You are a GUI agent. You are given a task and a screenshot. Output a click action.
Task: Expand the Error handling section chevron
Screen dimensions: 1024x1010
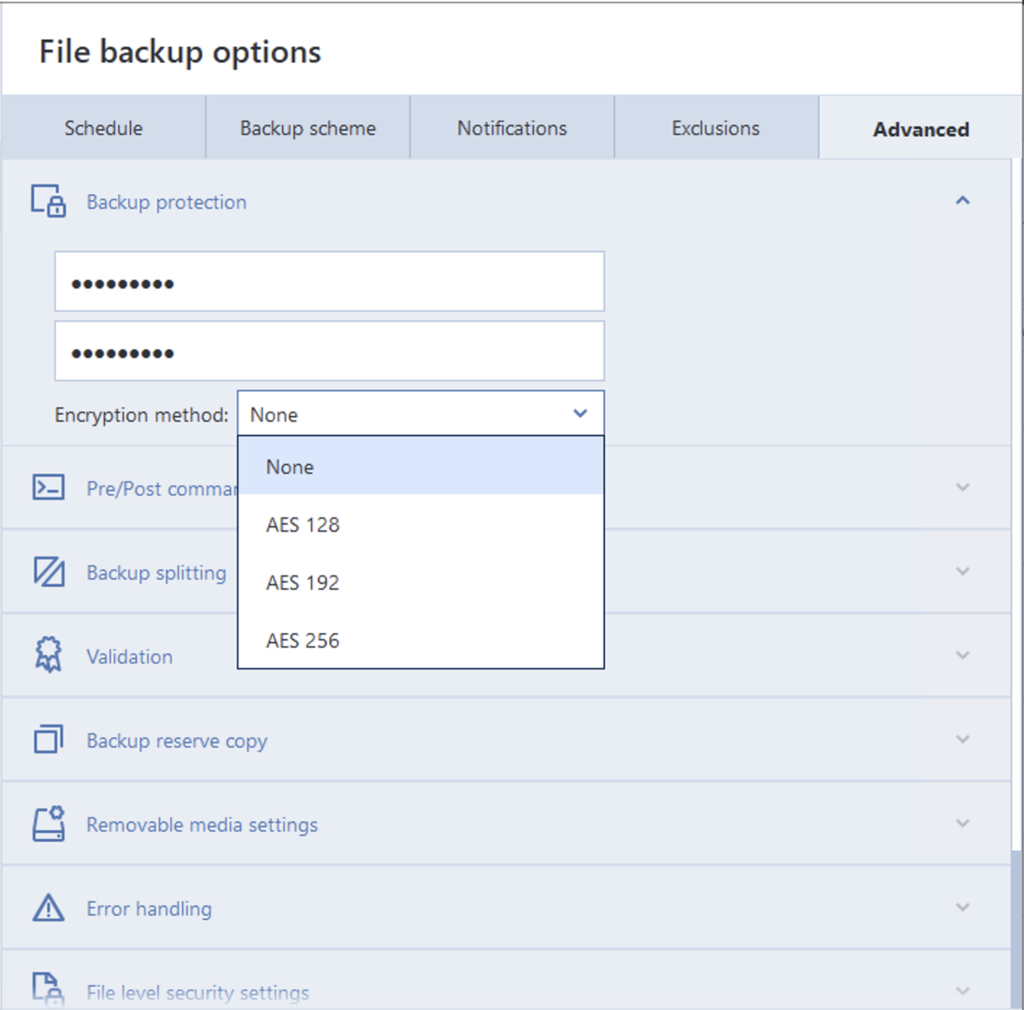point(962,907)
